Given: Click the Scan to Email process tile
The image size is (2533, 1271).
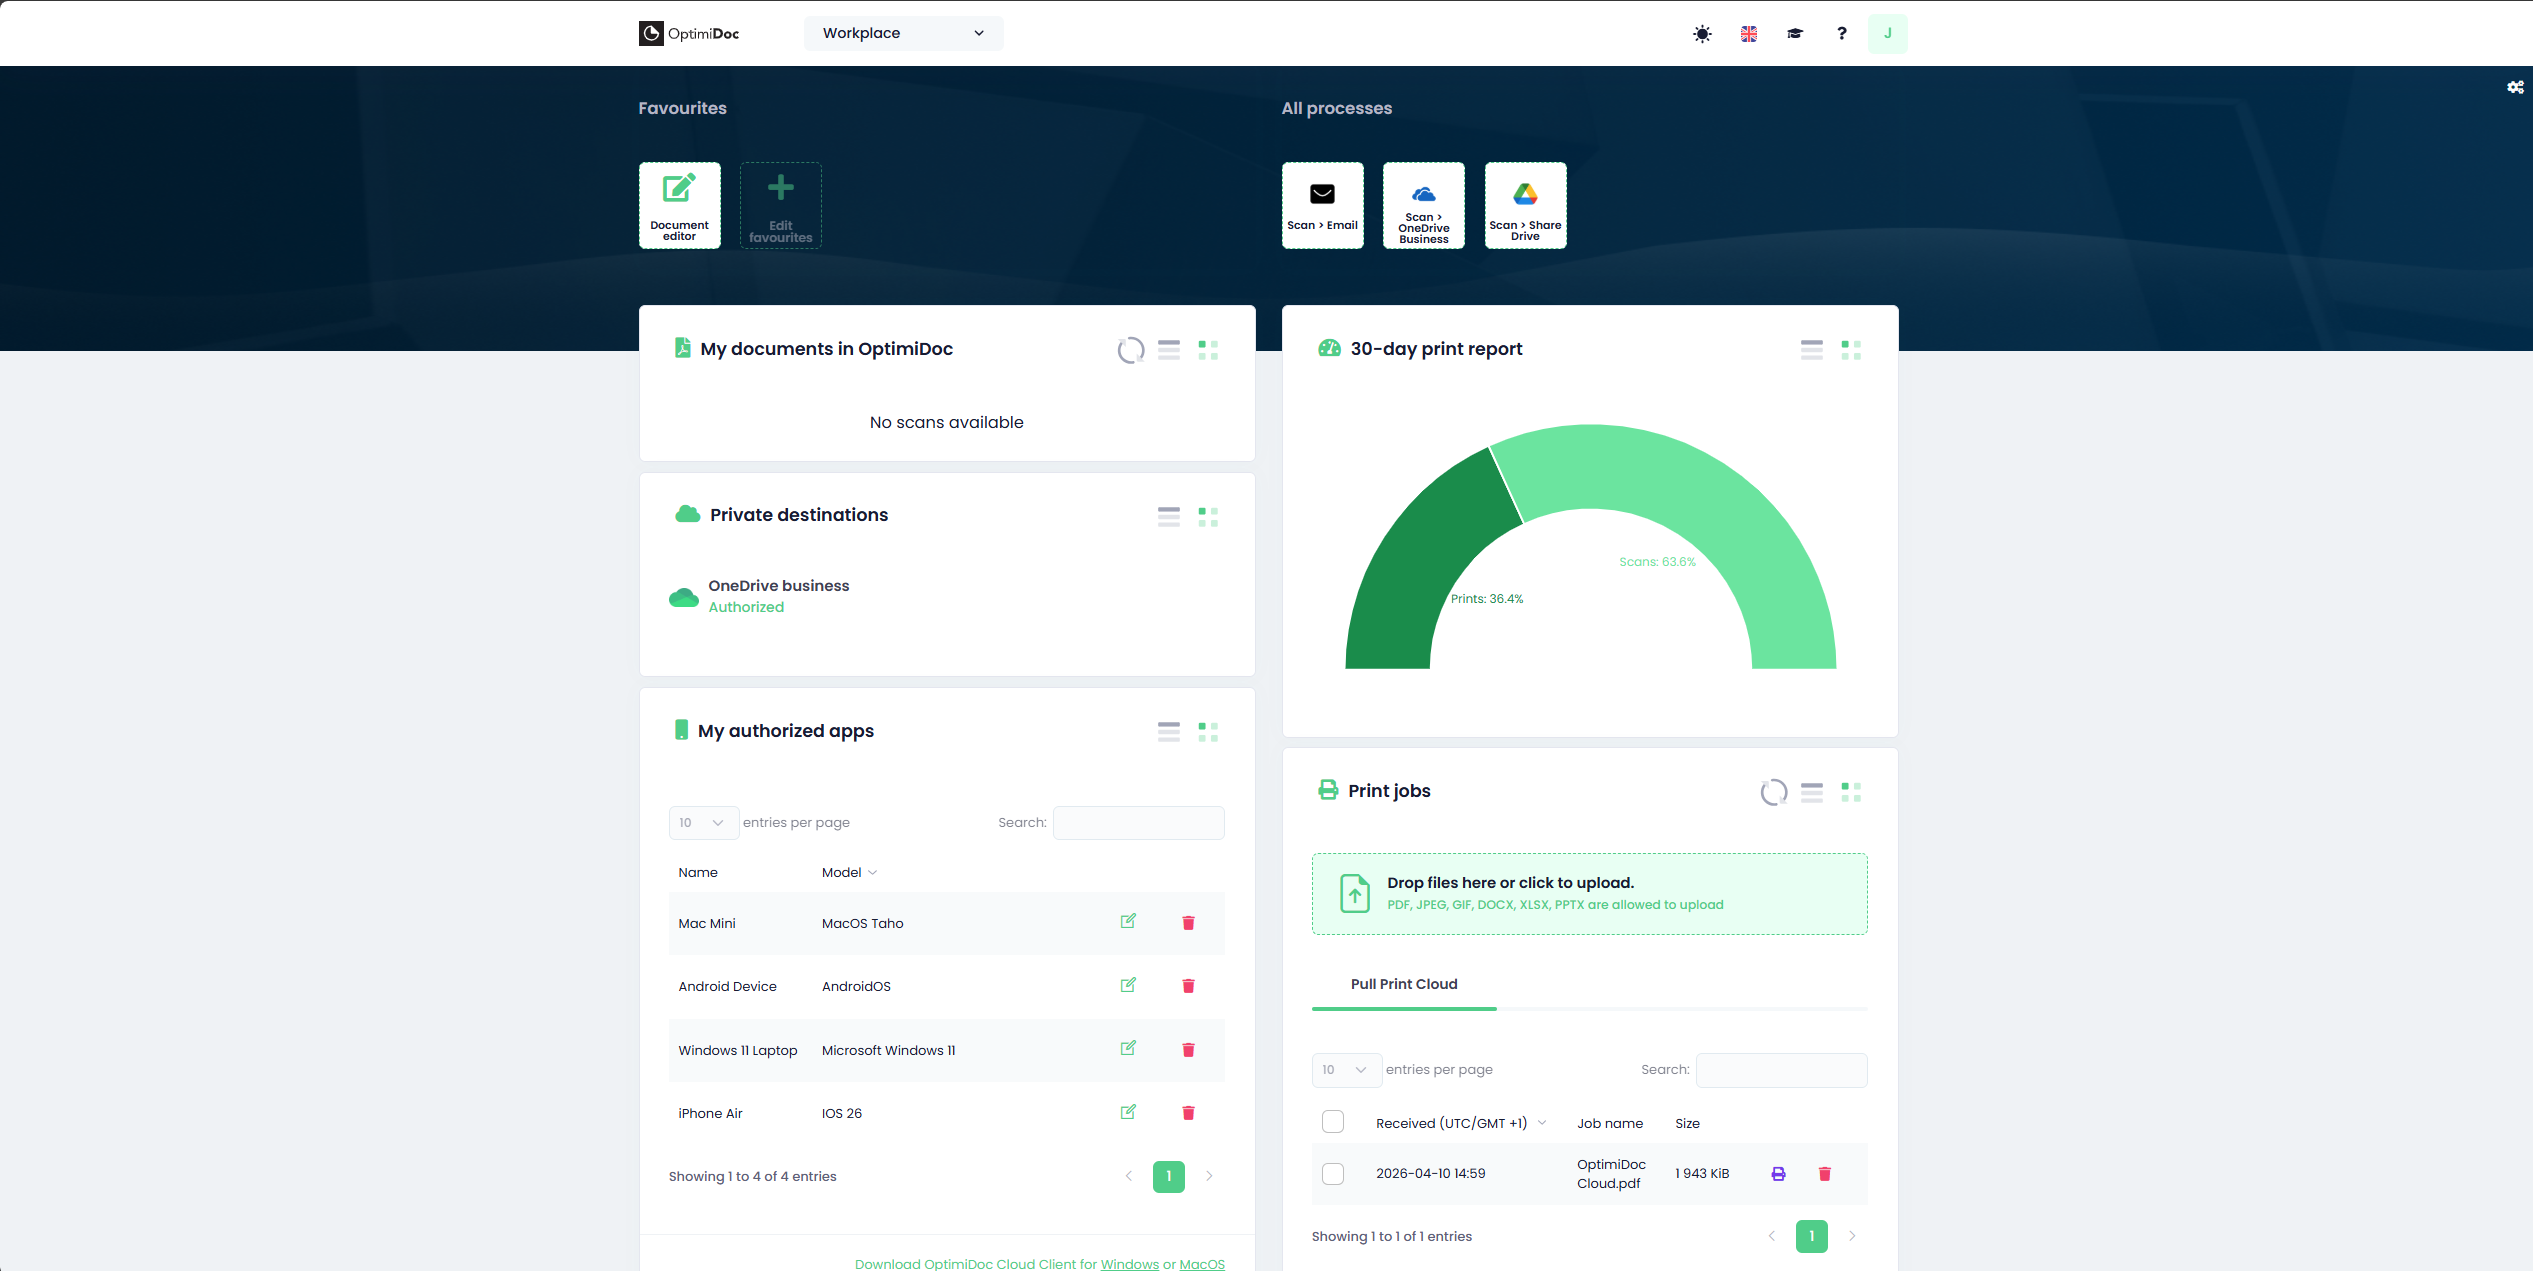Looking at the screenshot, I should point(1322,205).
